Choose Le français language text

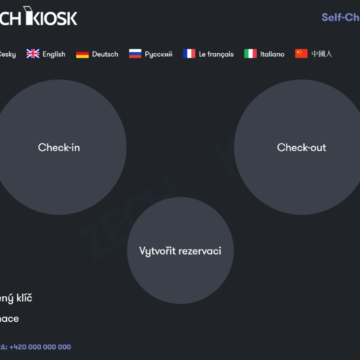pos(216,54)
